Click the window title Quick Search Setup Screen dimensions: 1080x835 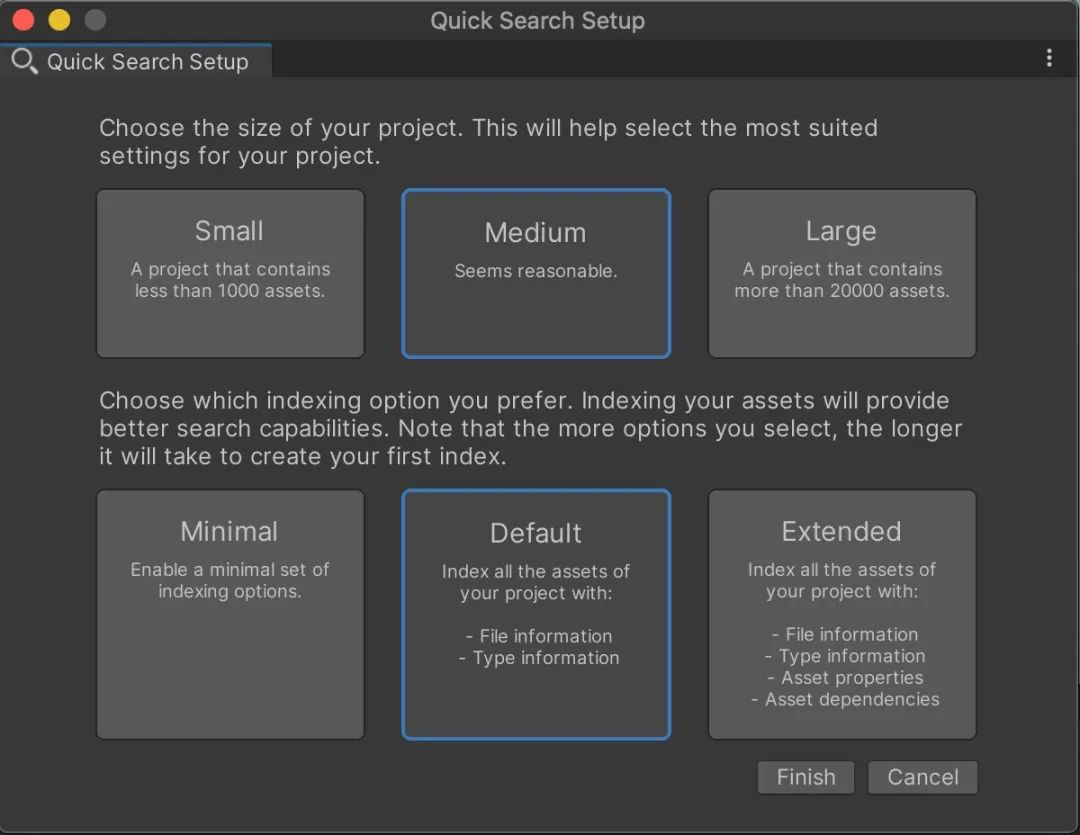click(537, 20)
